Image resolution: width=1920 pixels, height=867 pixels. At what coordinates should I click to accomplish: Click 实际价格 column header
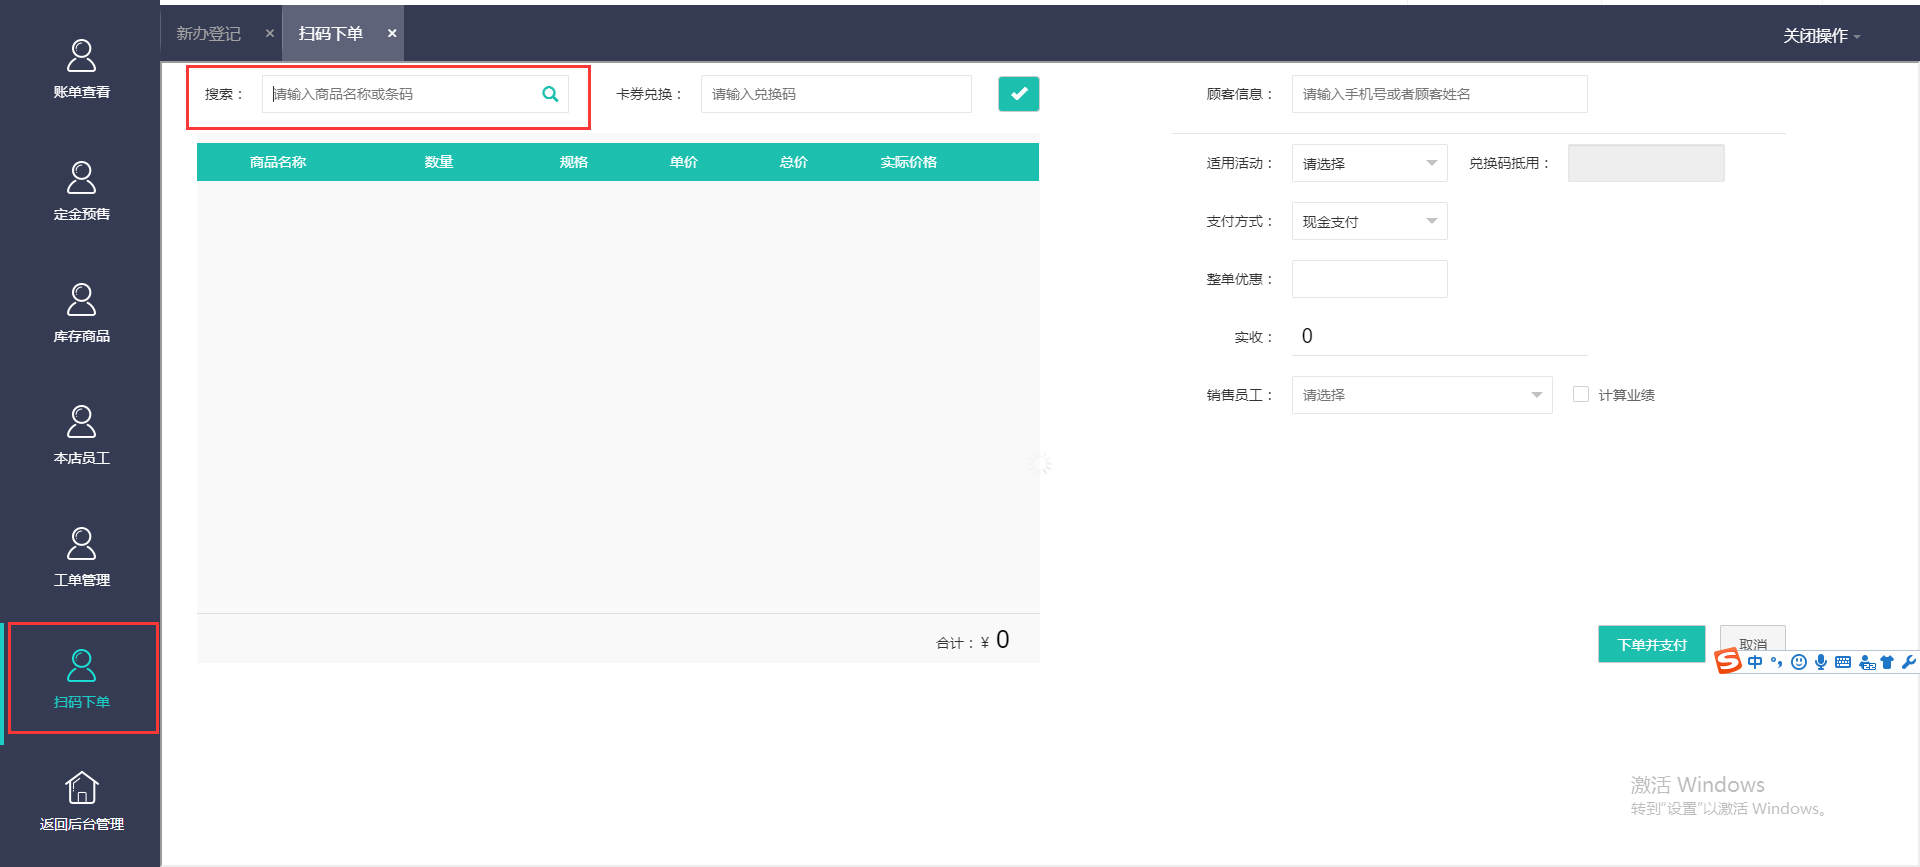909,162
